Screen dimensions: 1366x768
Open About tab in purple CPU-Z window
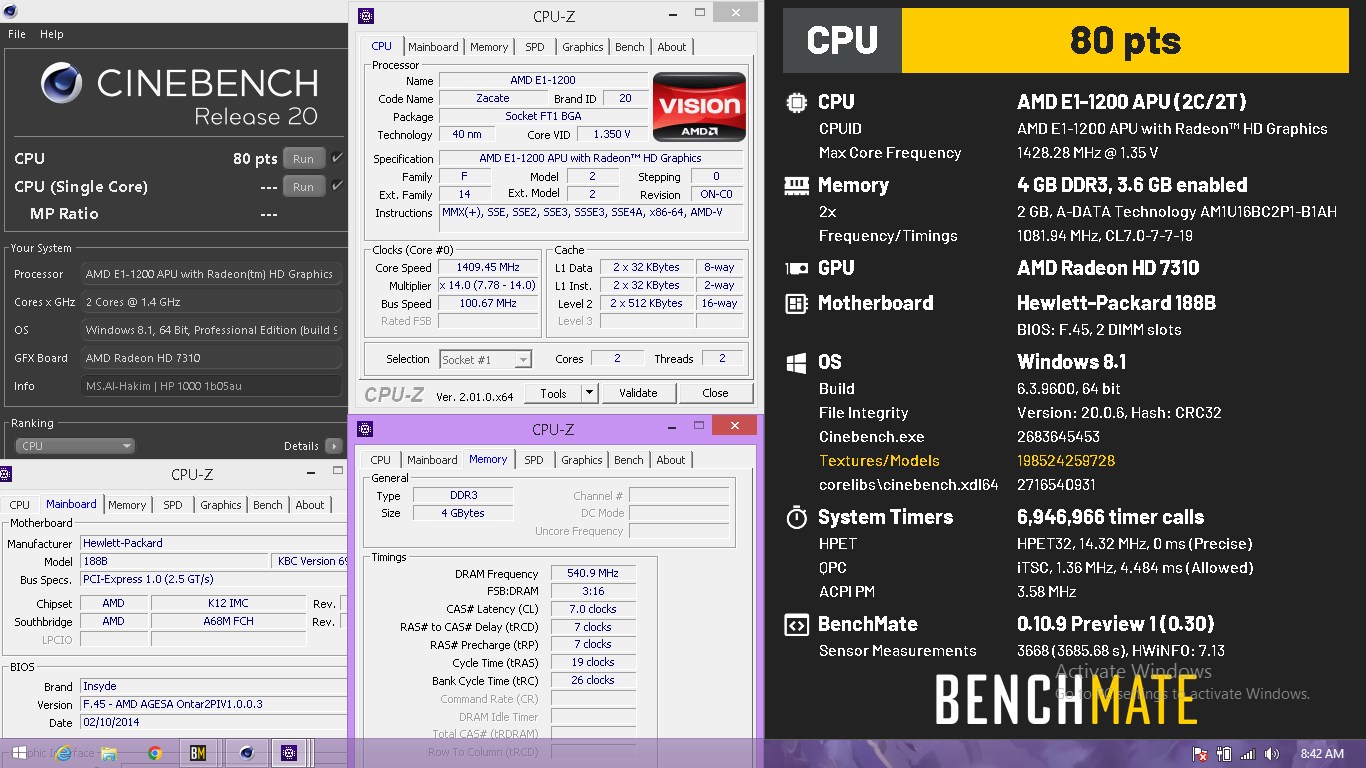click(x=671, y=460)
